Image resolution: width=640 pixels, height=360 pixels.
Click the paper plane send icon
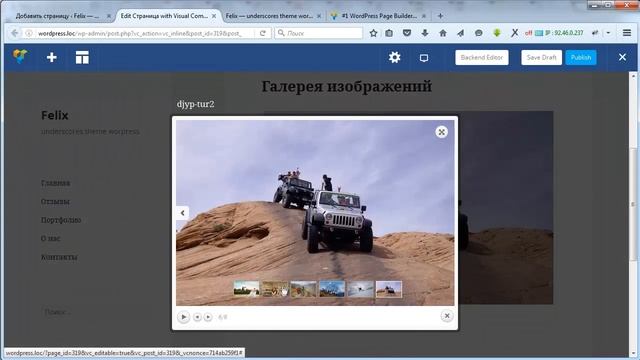460,33
